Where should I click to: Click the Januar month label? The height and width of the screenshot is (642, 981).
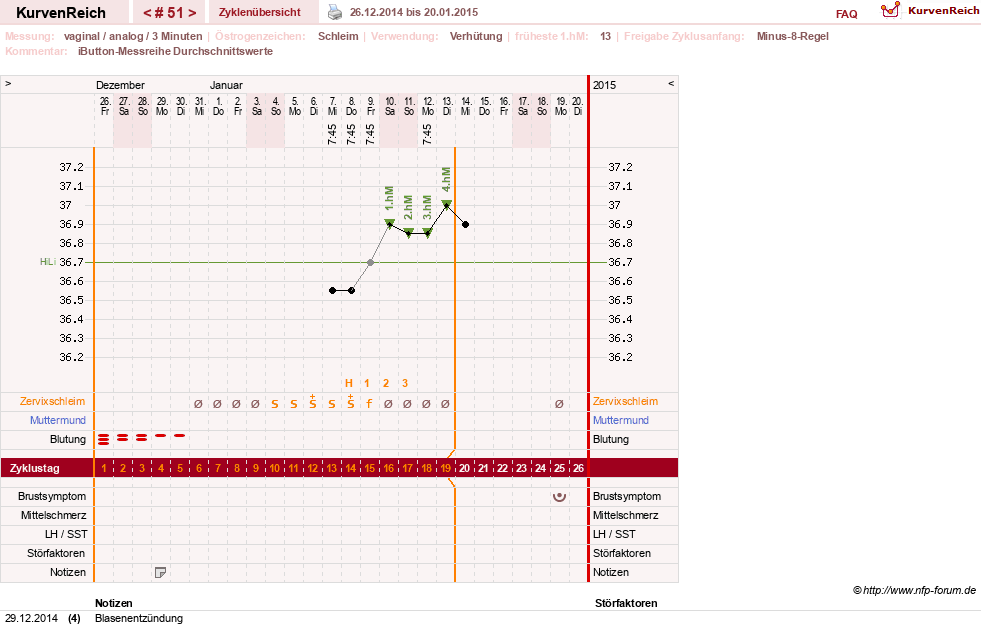click(x=226, y=85)
